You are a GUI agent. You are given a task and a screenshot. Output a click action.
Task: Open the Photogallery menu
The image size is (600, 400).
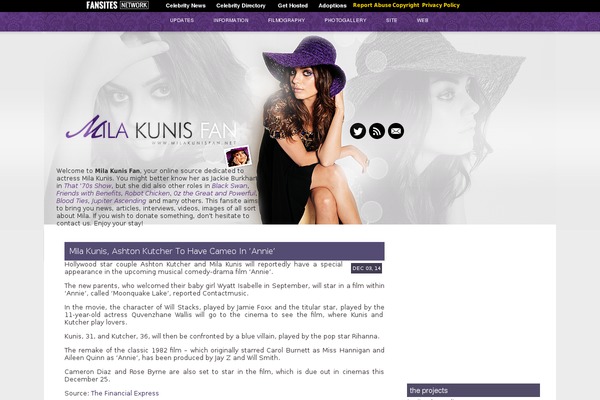click(345, 20)
